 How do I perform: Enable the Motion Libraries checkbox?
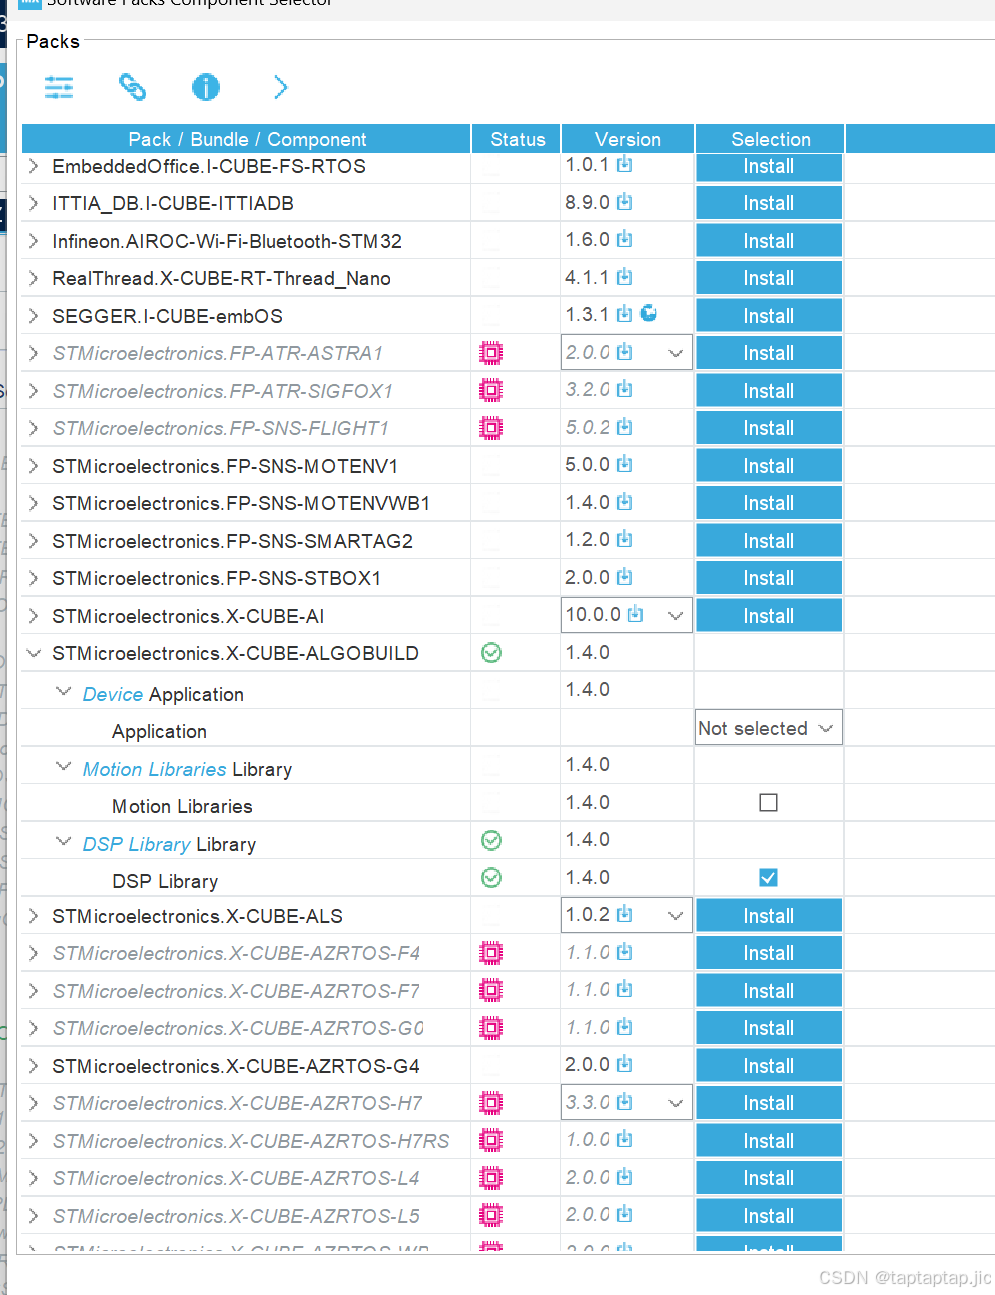[768, 802]
